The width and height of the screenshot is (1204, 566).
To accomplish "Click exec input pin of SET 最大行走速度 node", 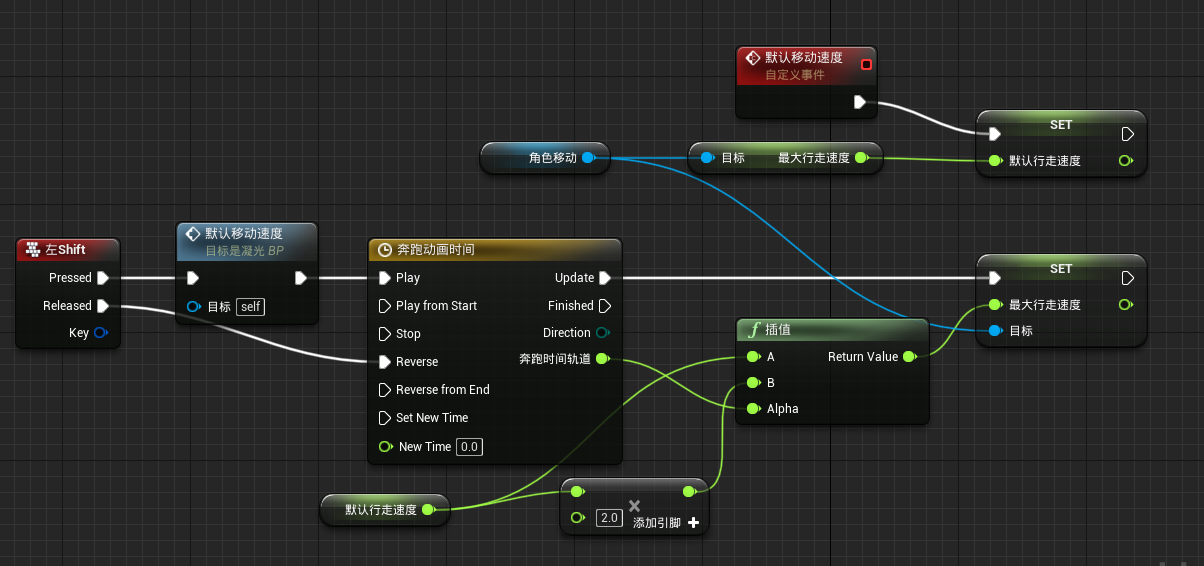I will click(x=994, y=278).
